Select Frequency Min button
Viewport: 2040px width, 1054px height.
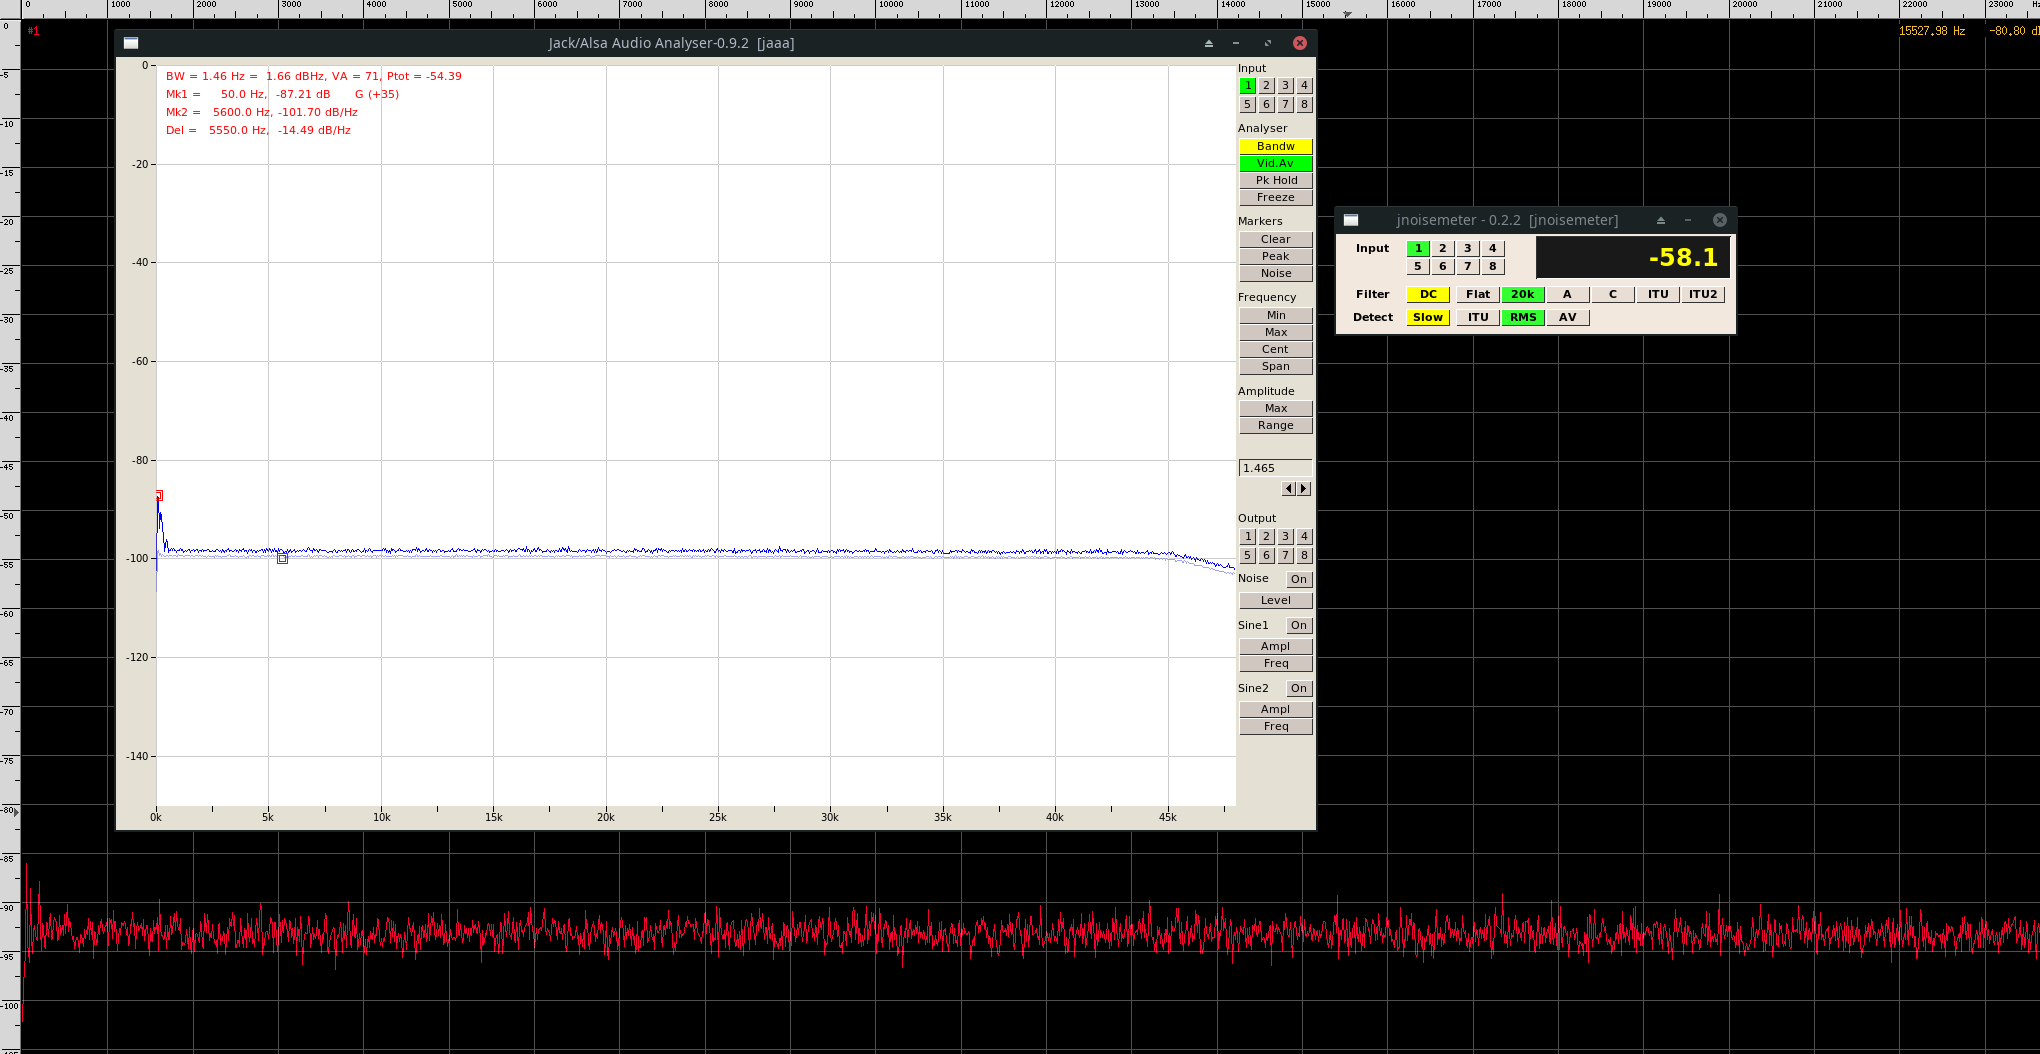coord(1275,315)
